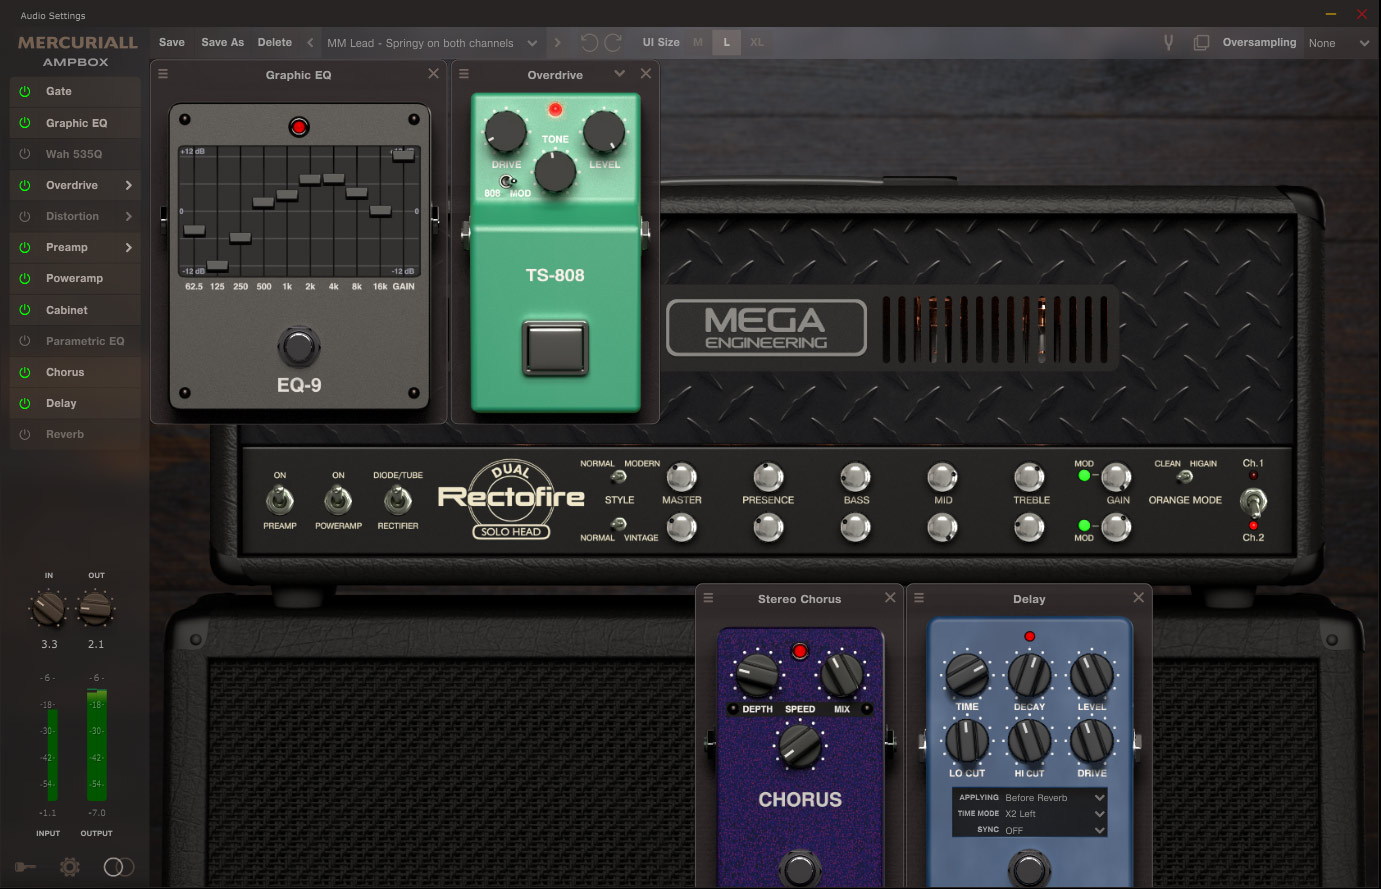Viewport: 1381px width, 889px height.
Task: Close the Stereo Chorus pedal panel
Action: pos(890,598)
